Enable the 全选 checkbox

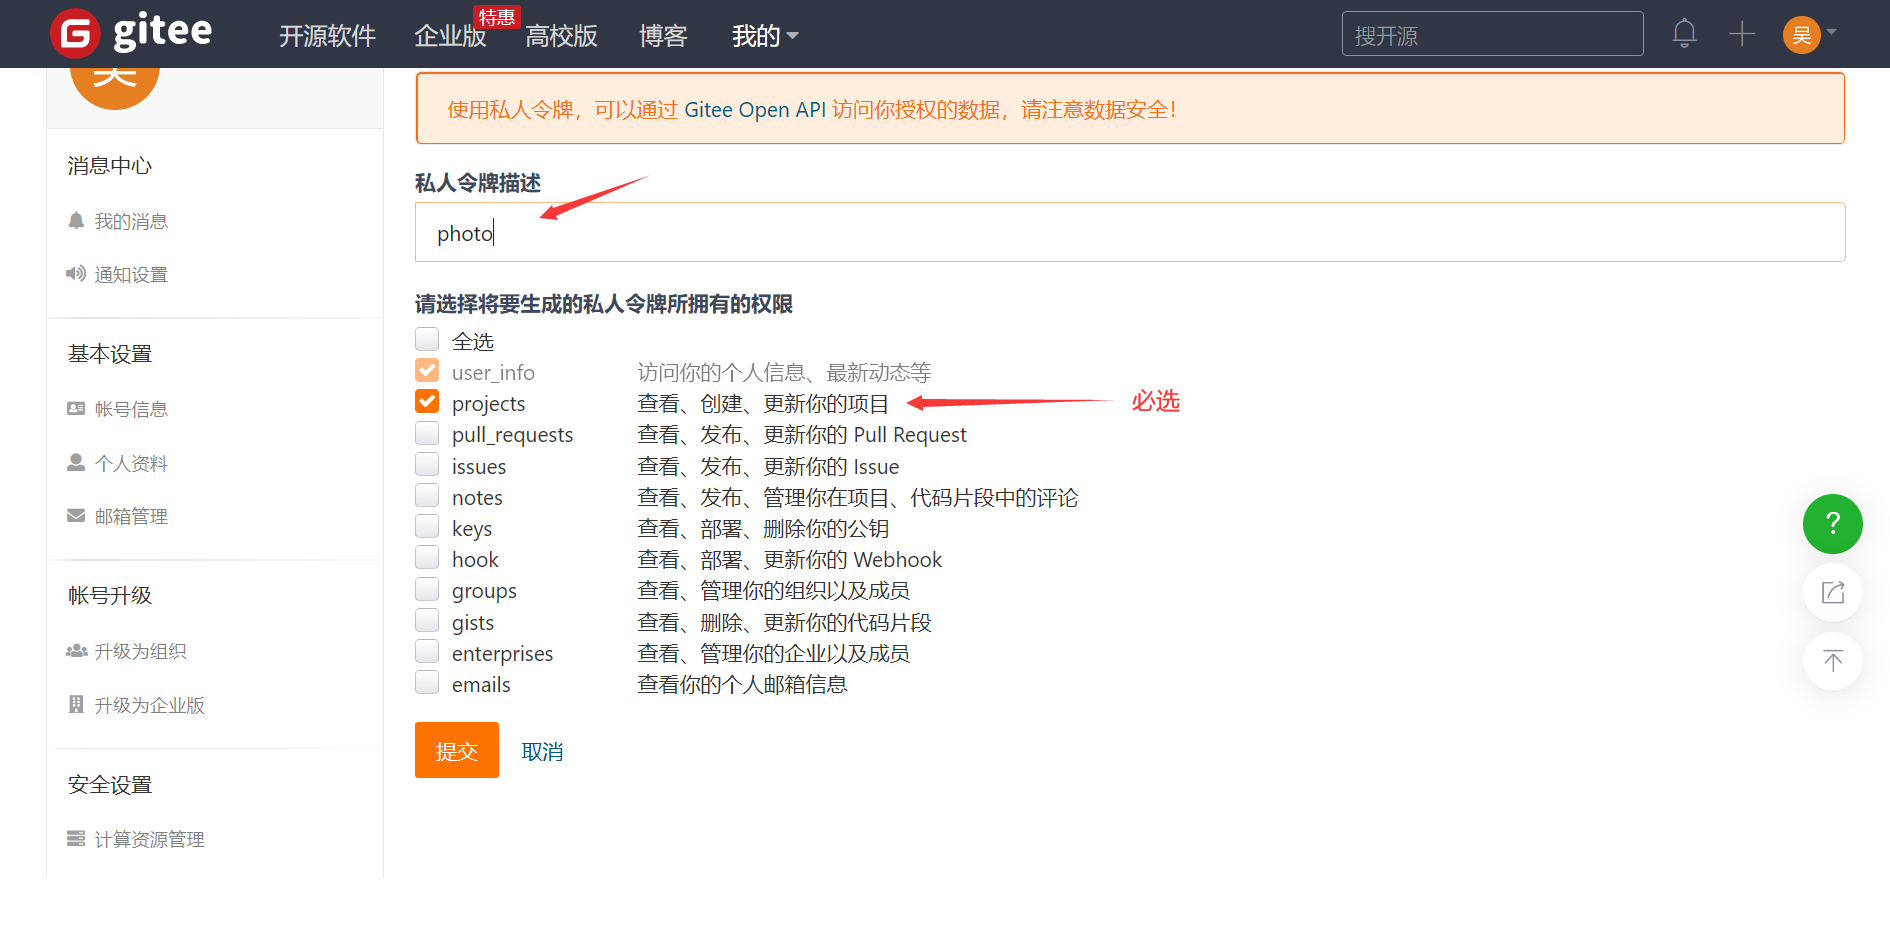(x=427, y=339)
